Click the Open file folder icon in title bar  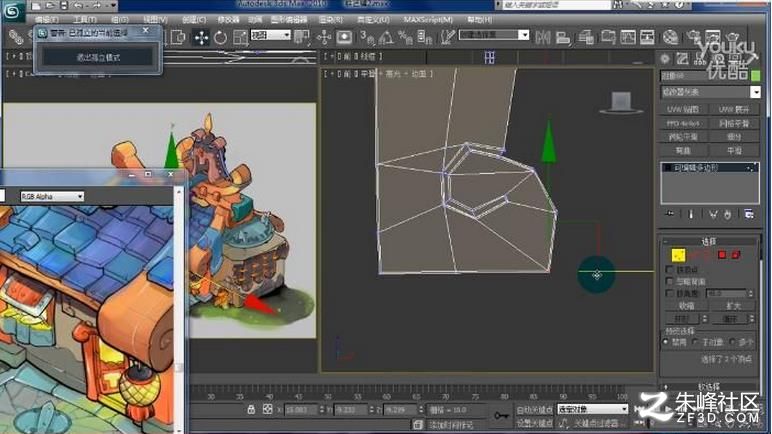(x=50, y=5)
